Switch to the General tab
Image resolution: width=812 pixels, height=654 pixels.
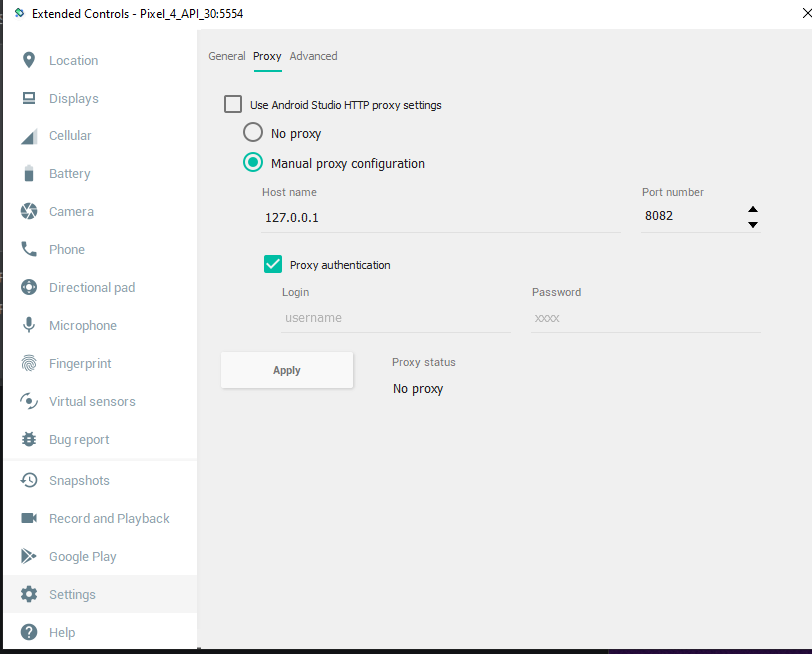tap(227, 57)
